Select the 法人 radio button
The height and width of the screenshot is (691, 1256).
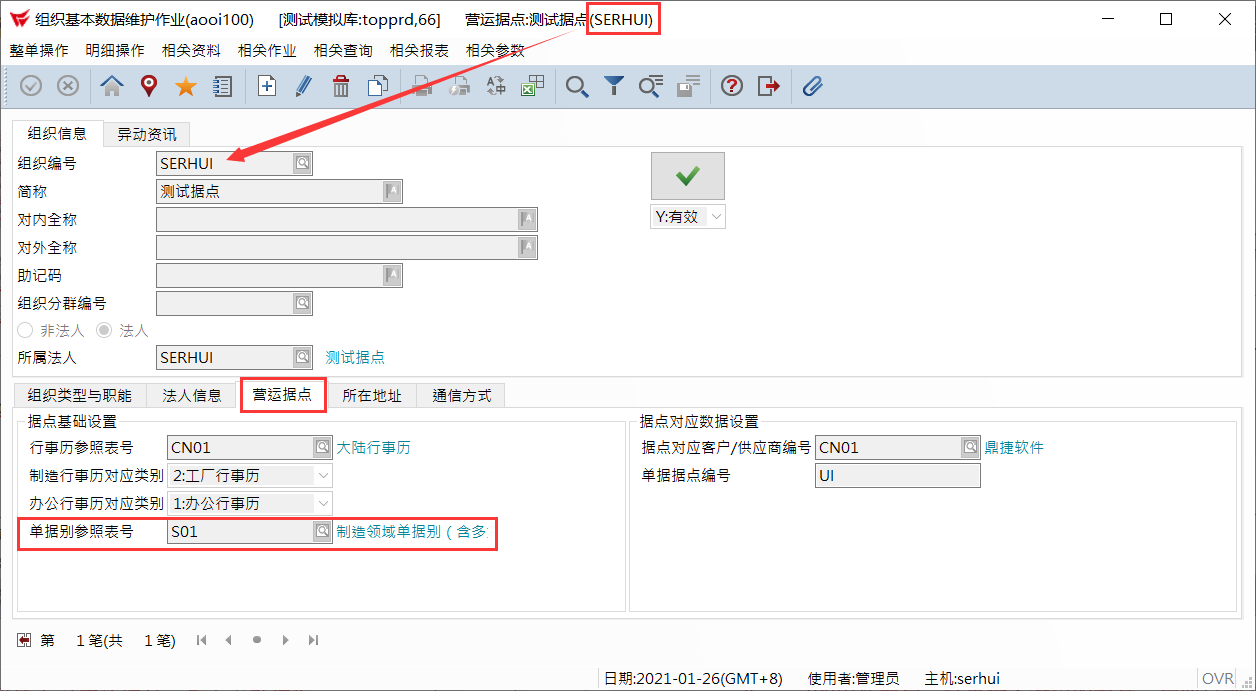point(103,330)
